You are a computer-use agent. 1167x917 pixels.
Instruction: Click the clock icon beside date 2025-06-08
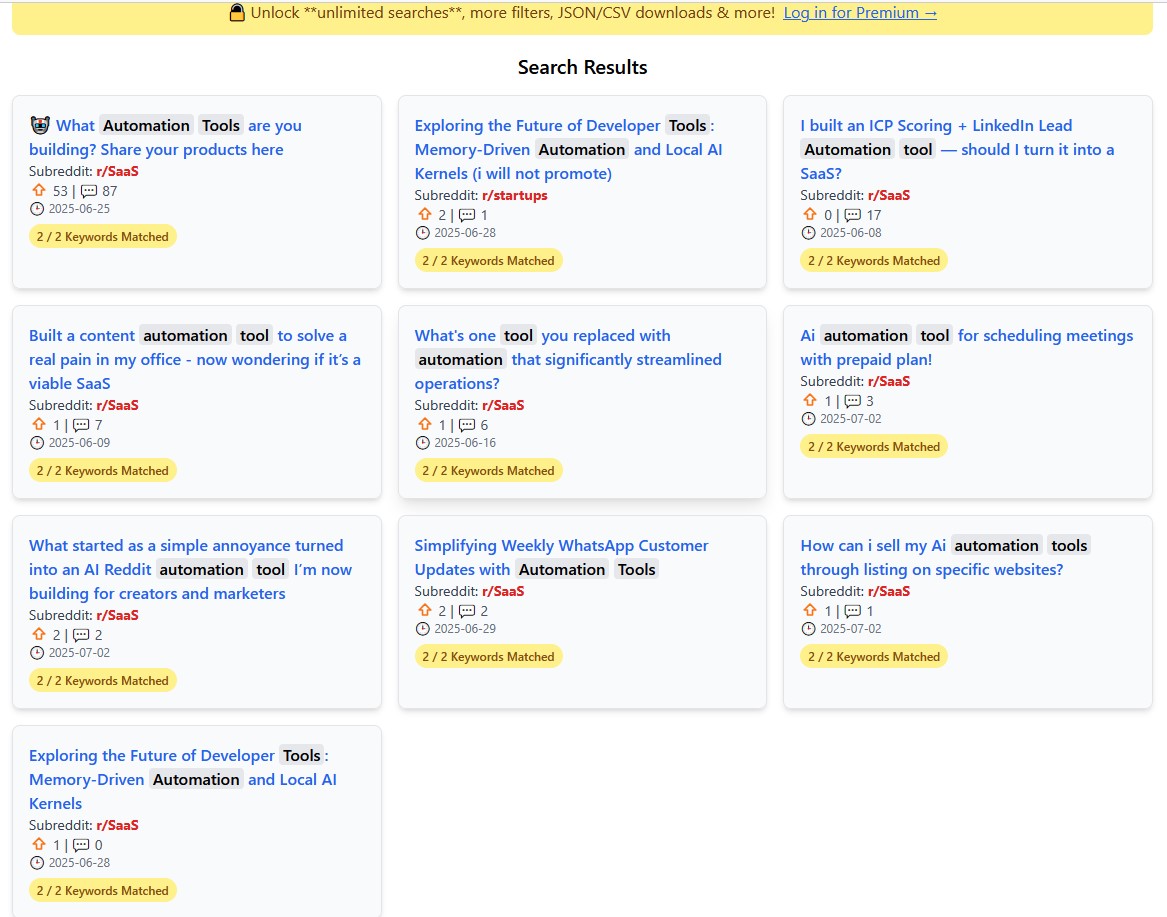click(x=809, y=233)
